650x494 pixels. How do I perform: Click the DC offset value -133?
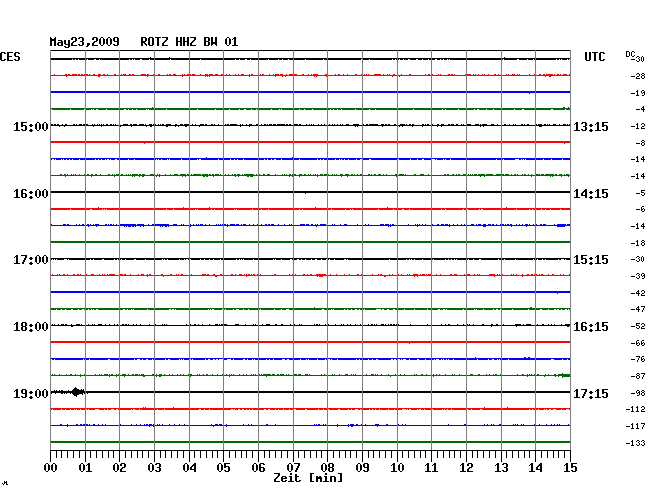point(635,443)
